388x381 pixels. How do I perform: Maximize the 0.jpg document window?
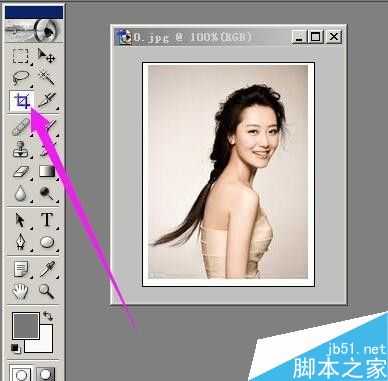point(315,37)
